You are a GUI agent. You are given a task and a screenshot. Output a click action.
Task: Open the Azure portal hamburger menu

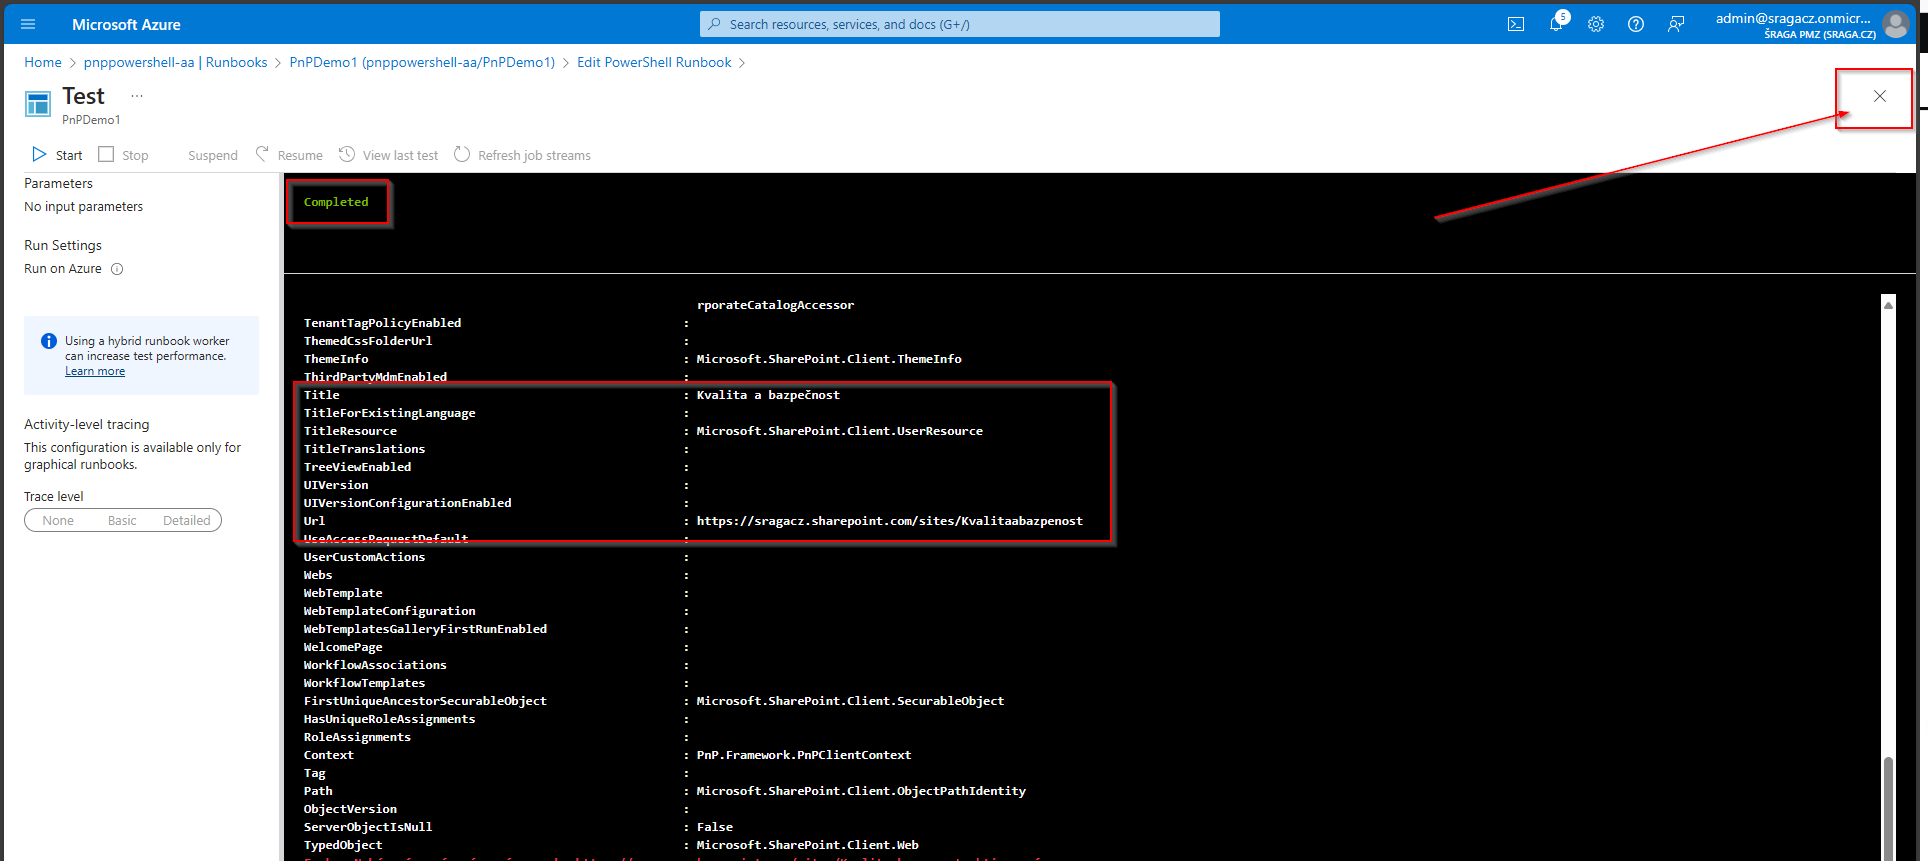(28, 24)
